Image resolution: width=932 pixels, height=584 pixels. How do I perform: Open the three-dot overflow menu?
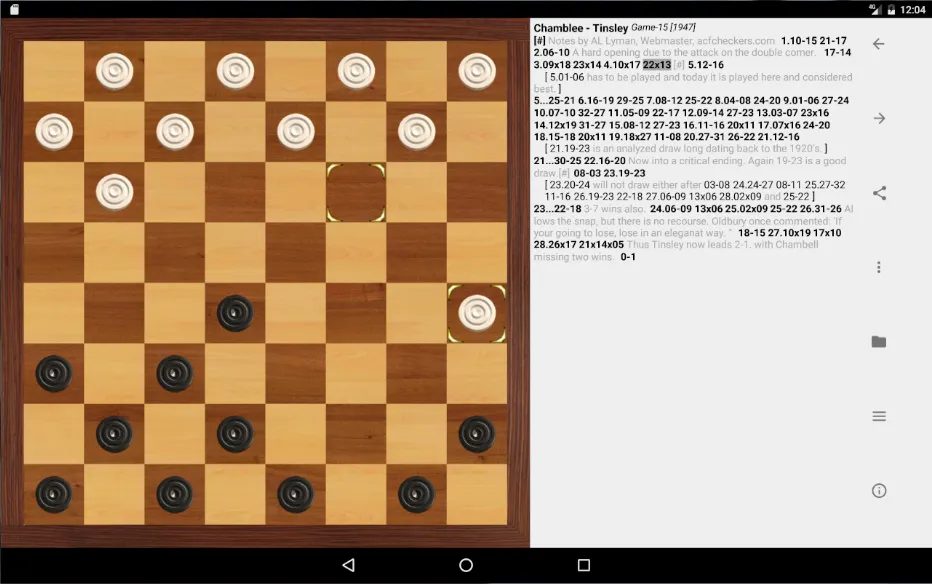[x=879, y=267]
